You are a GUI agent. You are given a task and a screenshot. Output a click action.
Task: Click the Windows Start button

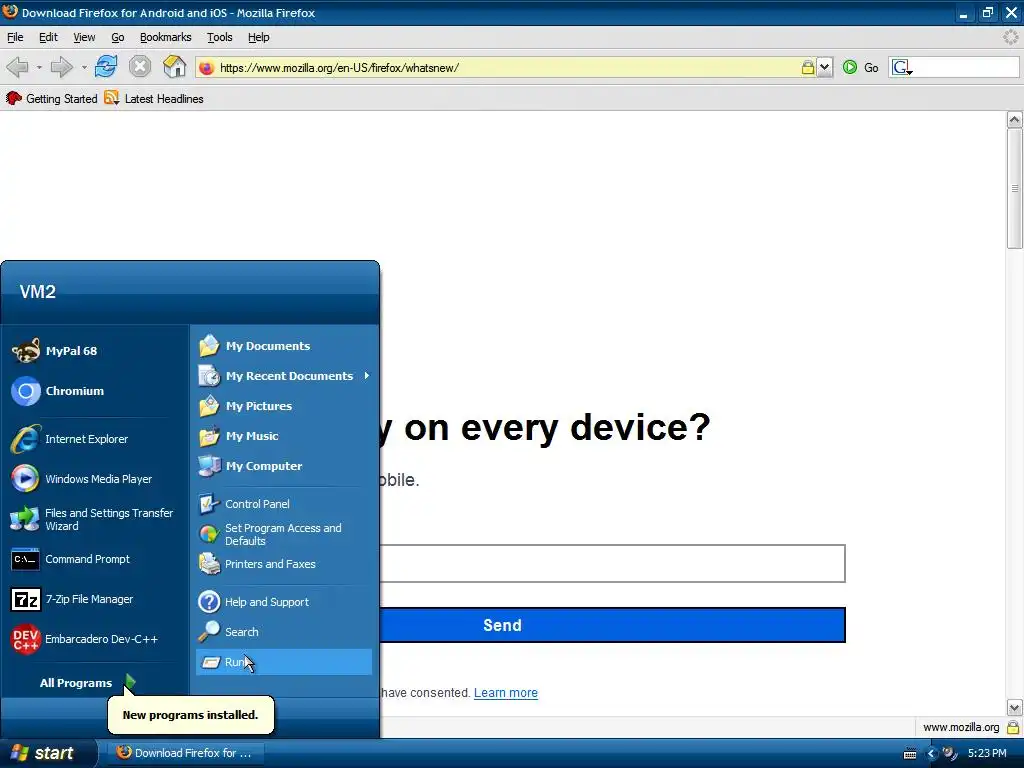pos(48,753)
